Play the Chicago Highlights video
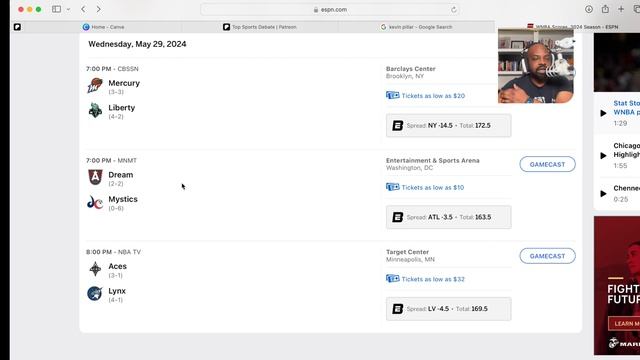 603,156
